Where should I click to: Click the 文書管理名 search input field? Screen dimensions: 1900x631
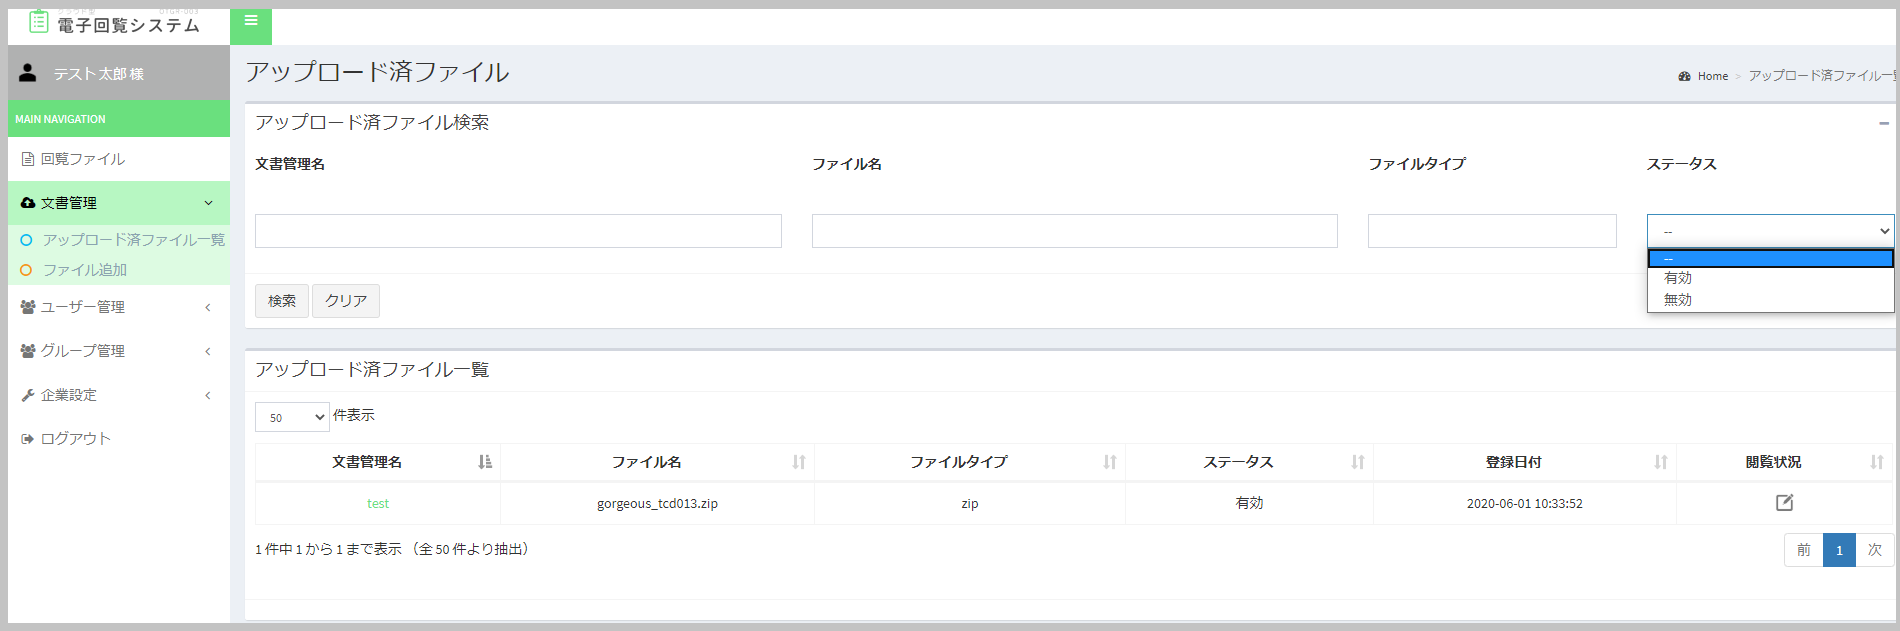point(518,231)
